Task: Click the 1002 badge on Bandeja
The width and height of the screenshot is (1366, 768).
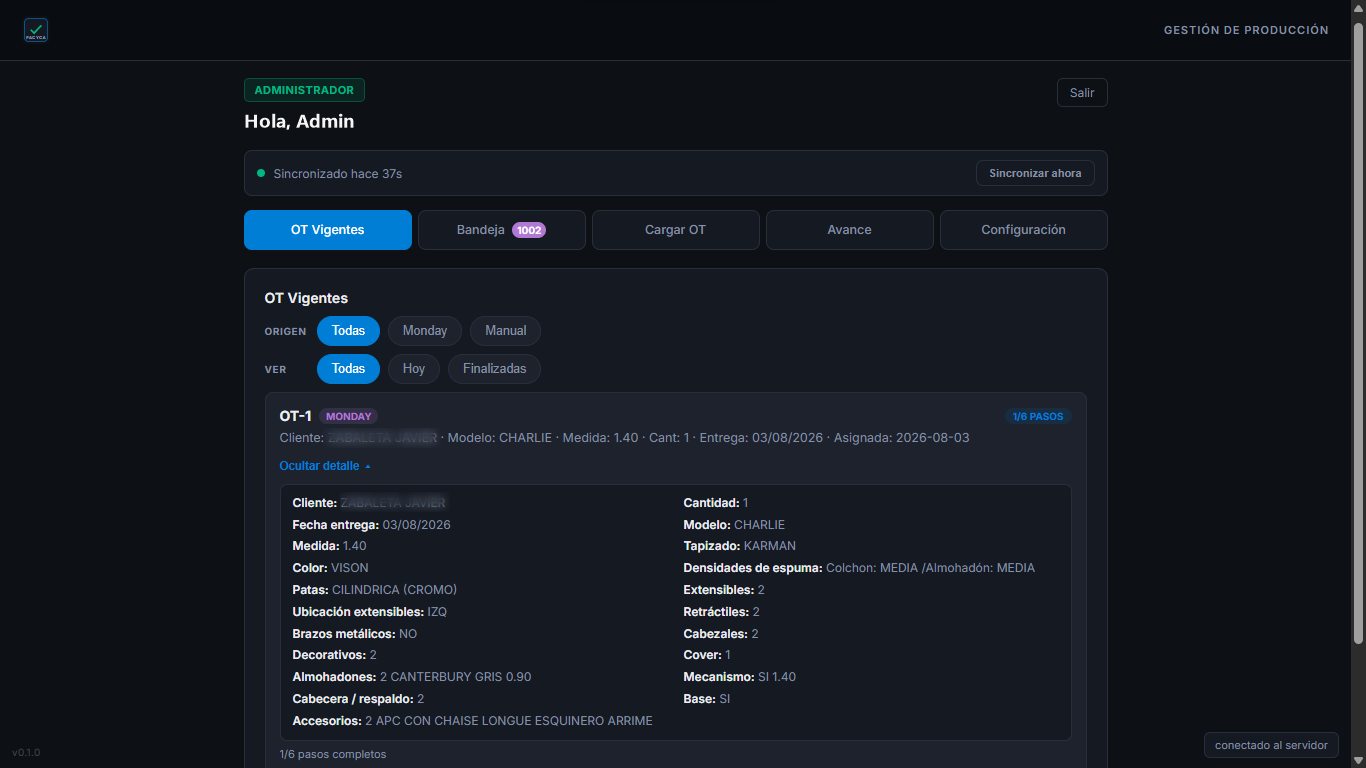Action: pos(529,230)
